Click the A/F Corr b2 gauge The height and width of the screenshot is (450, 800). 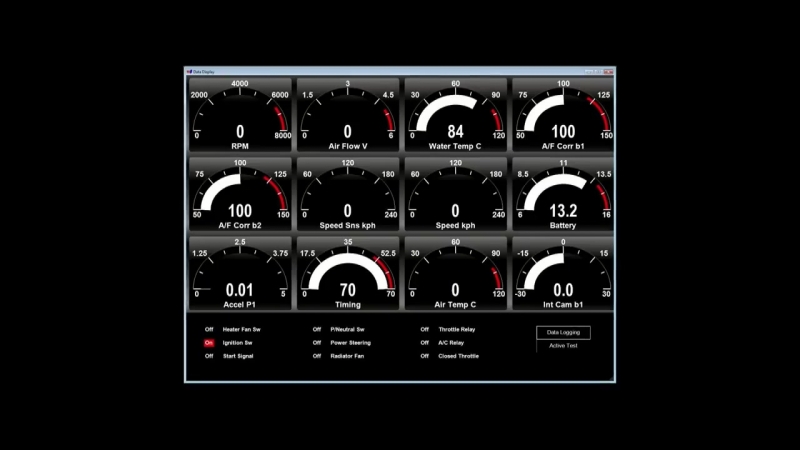(x=240, y=193)
